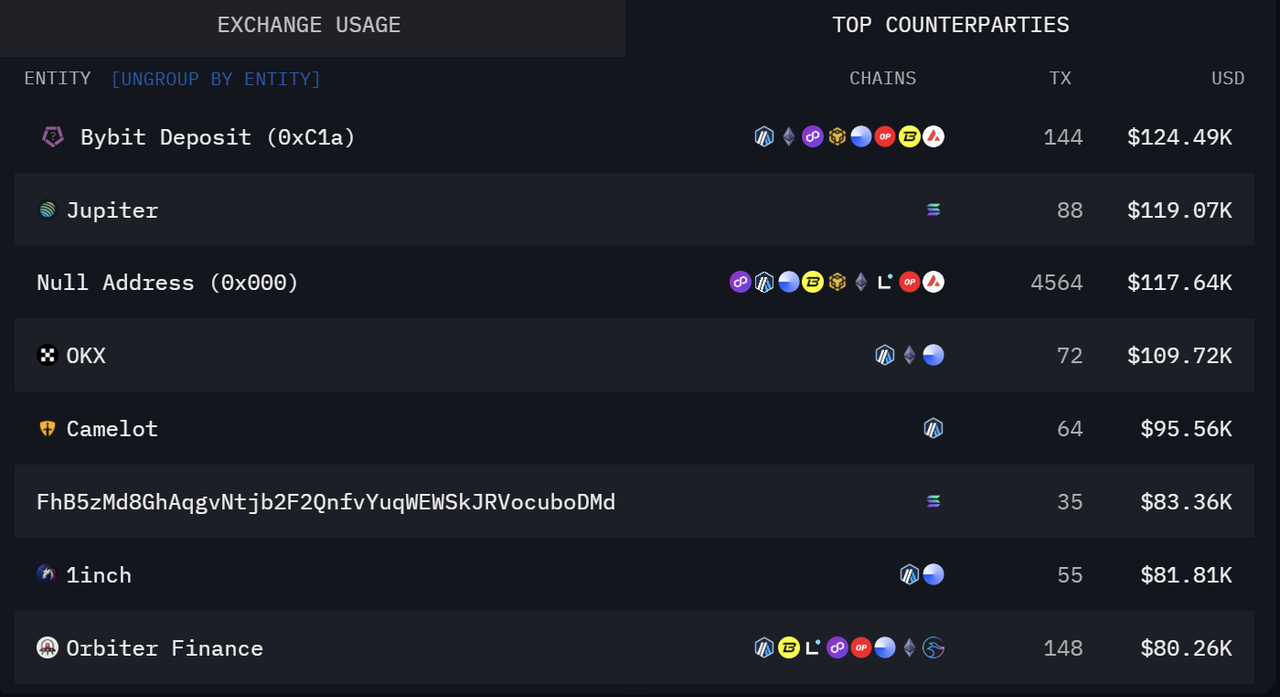Switch to the Exchange Usage tab
This screenshot has height=697, width=1280.
pyautogui.click(x=309, y=26)
